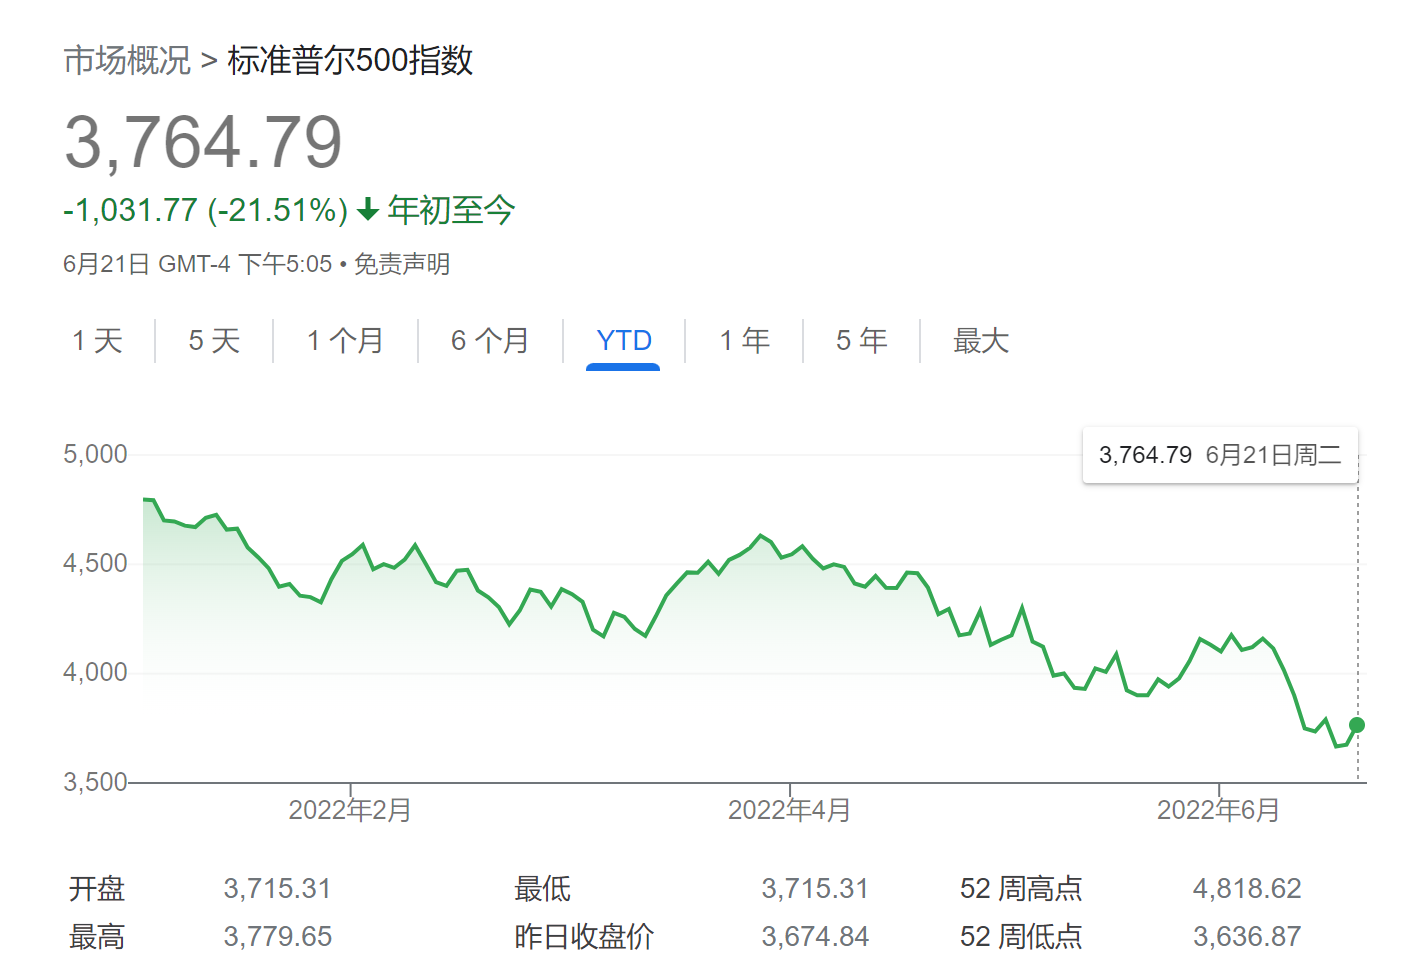Viewport: 1416px width, 980px height.
Task: Select the 1 天 time range tab
Action: [97, 341]
